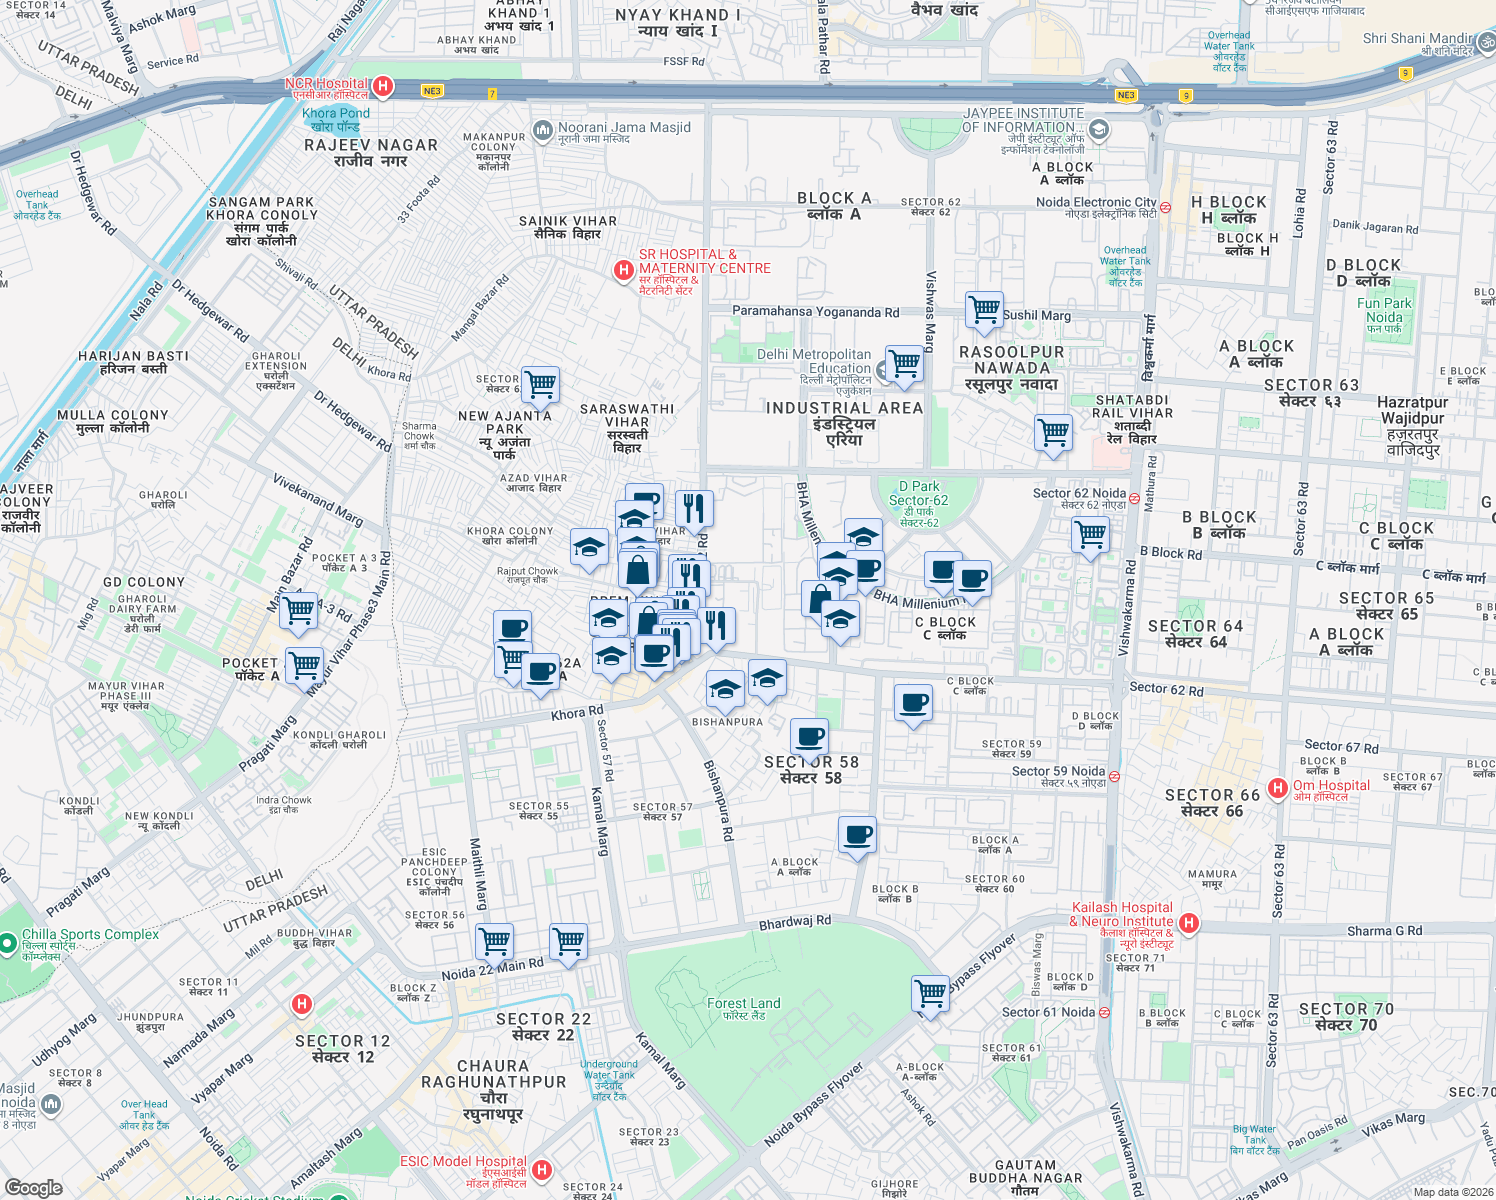Image resolution: width=1496 pixels, height=1200 pixels.
Task: Select the graduation cap pin in Bishanpura
Action: (x=725, y=689)
